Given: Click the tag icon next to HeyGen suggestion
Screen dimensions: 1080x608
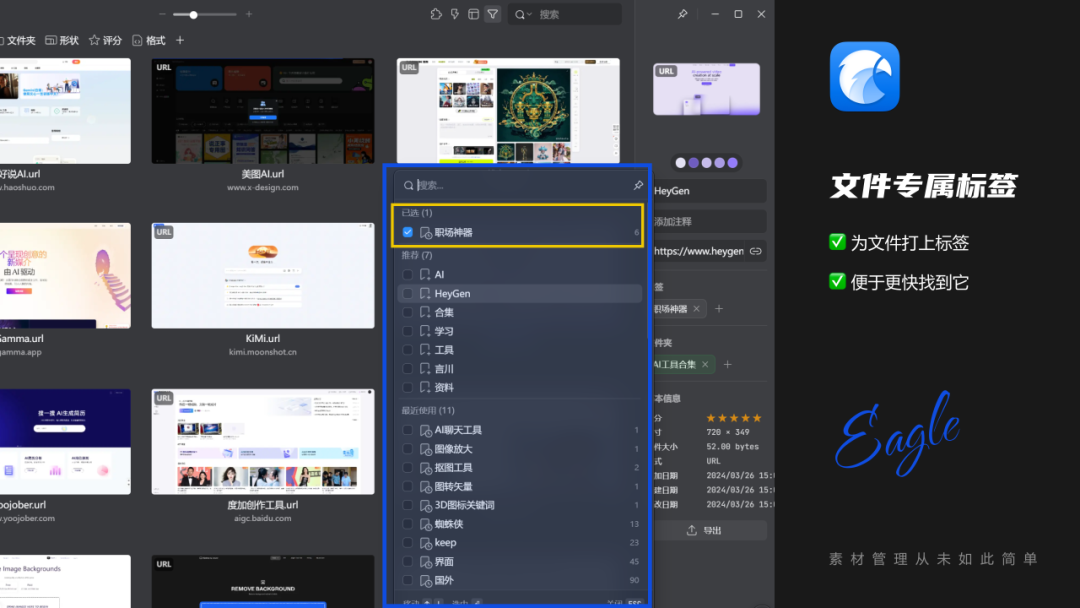Looking at the screenshot, I should point(425,293).
